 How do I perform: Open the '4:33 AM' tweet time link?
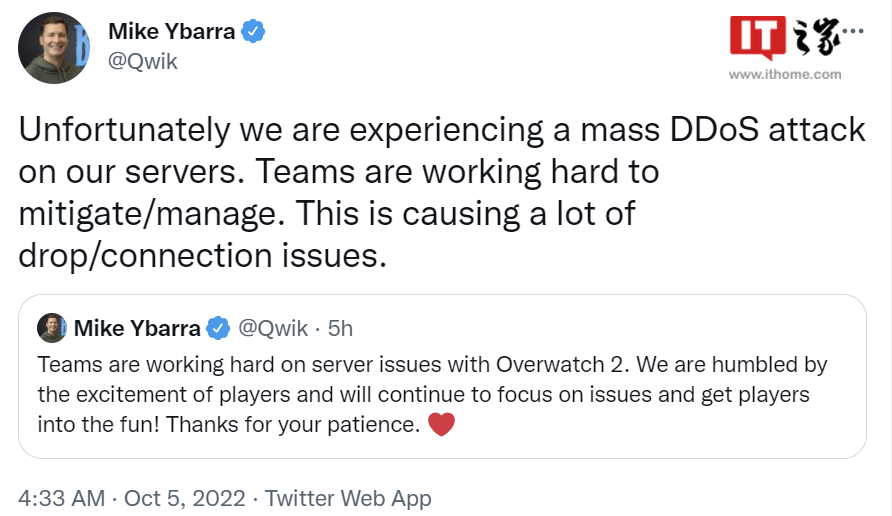tap(64, 497)
